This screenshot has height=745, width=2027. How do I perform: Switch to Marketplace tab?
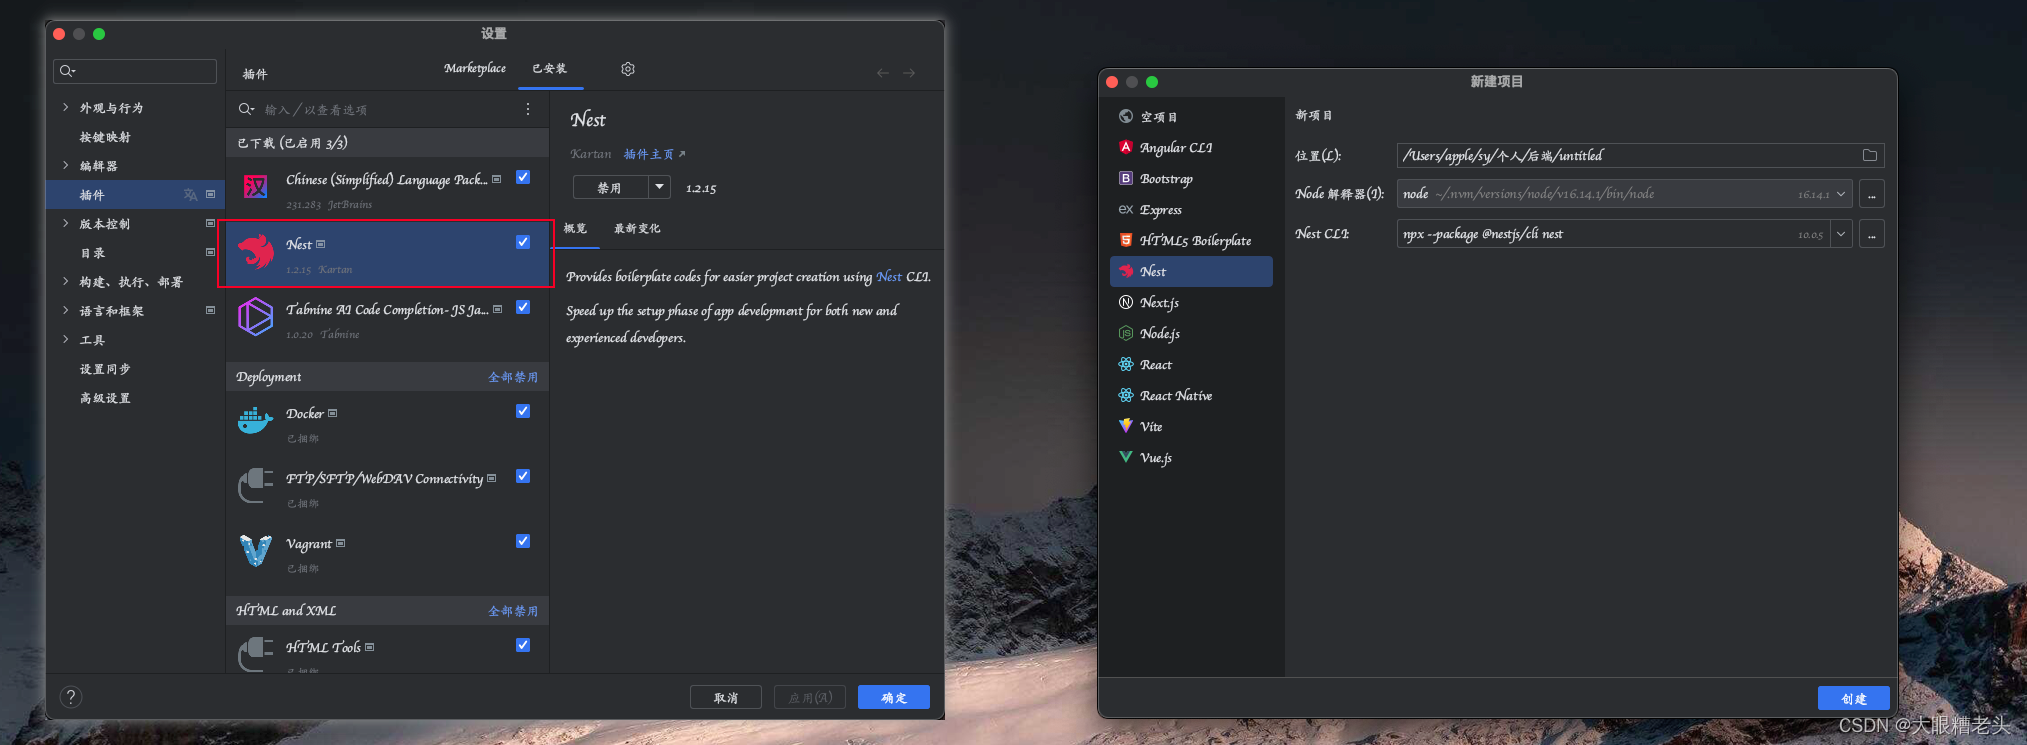[x=475, y=68]
